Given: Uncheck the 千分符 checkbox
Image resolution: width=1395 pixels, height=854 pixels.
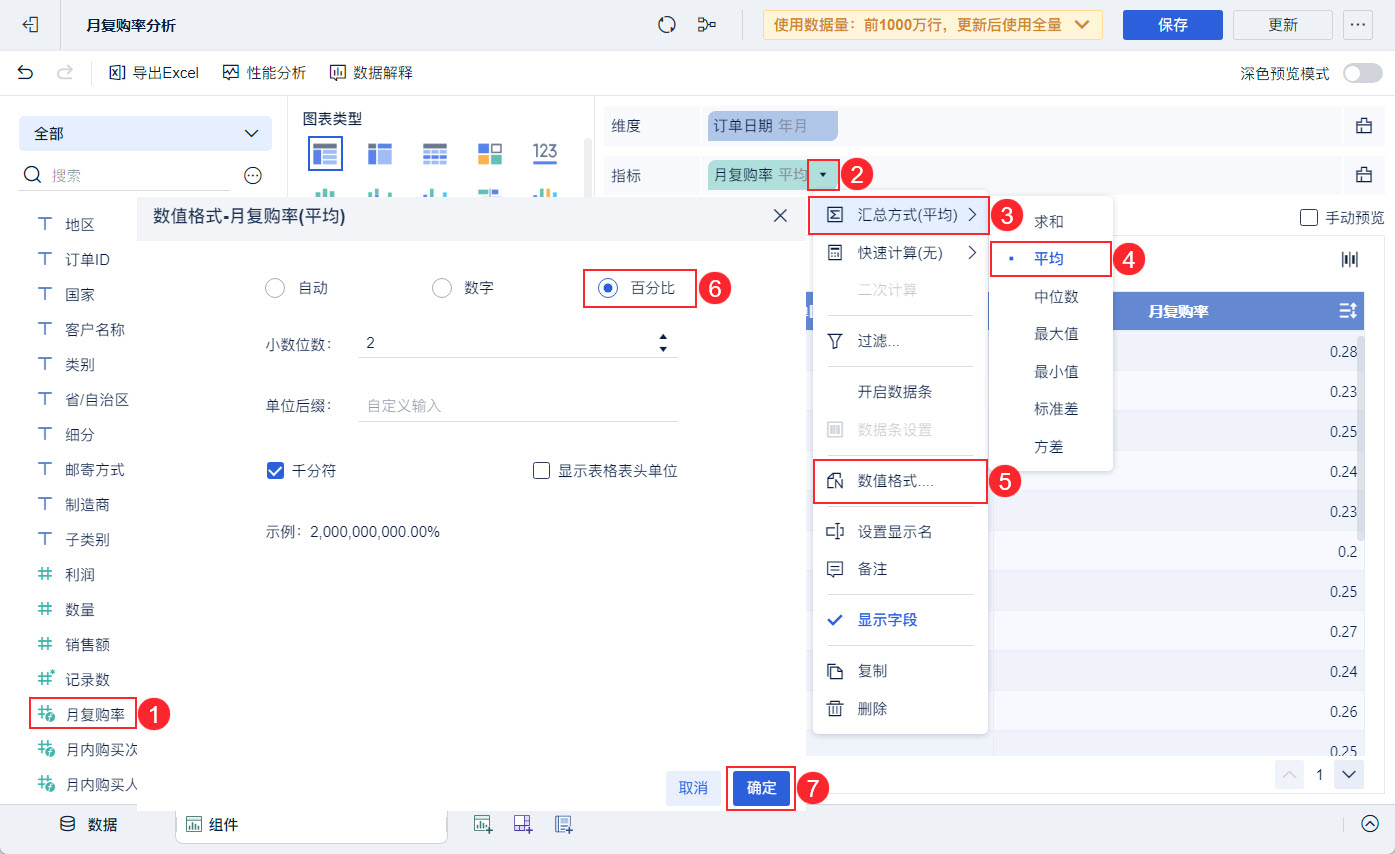Looking at the screenshot, I should point(276,470).
